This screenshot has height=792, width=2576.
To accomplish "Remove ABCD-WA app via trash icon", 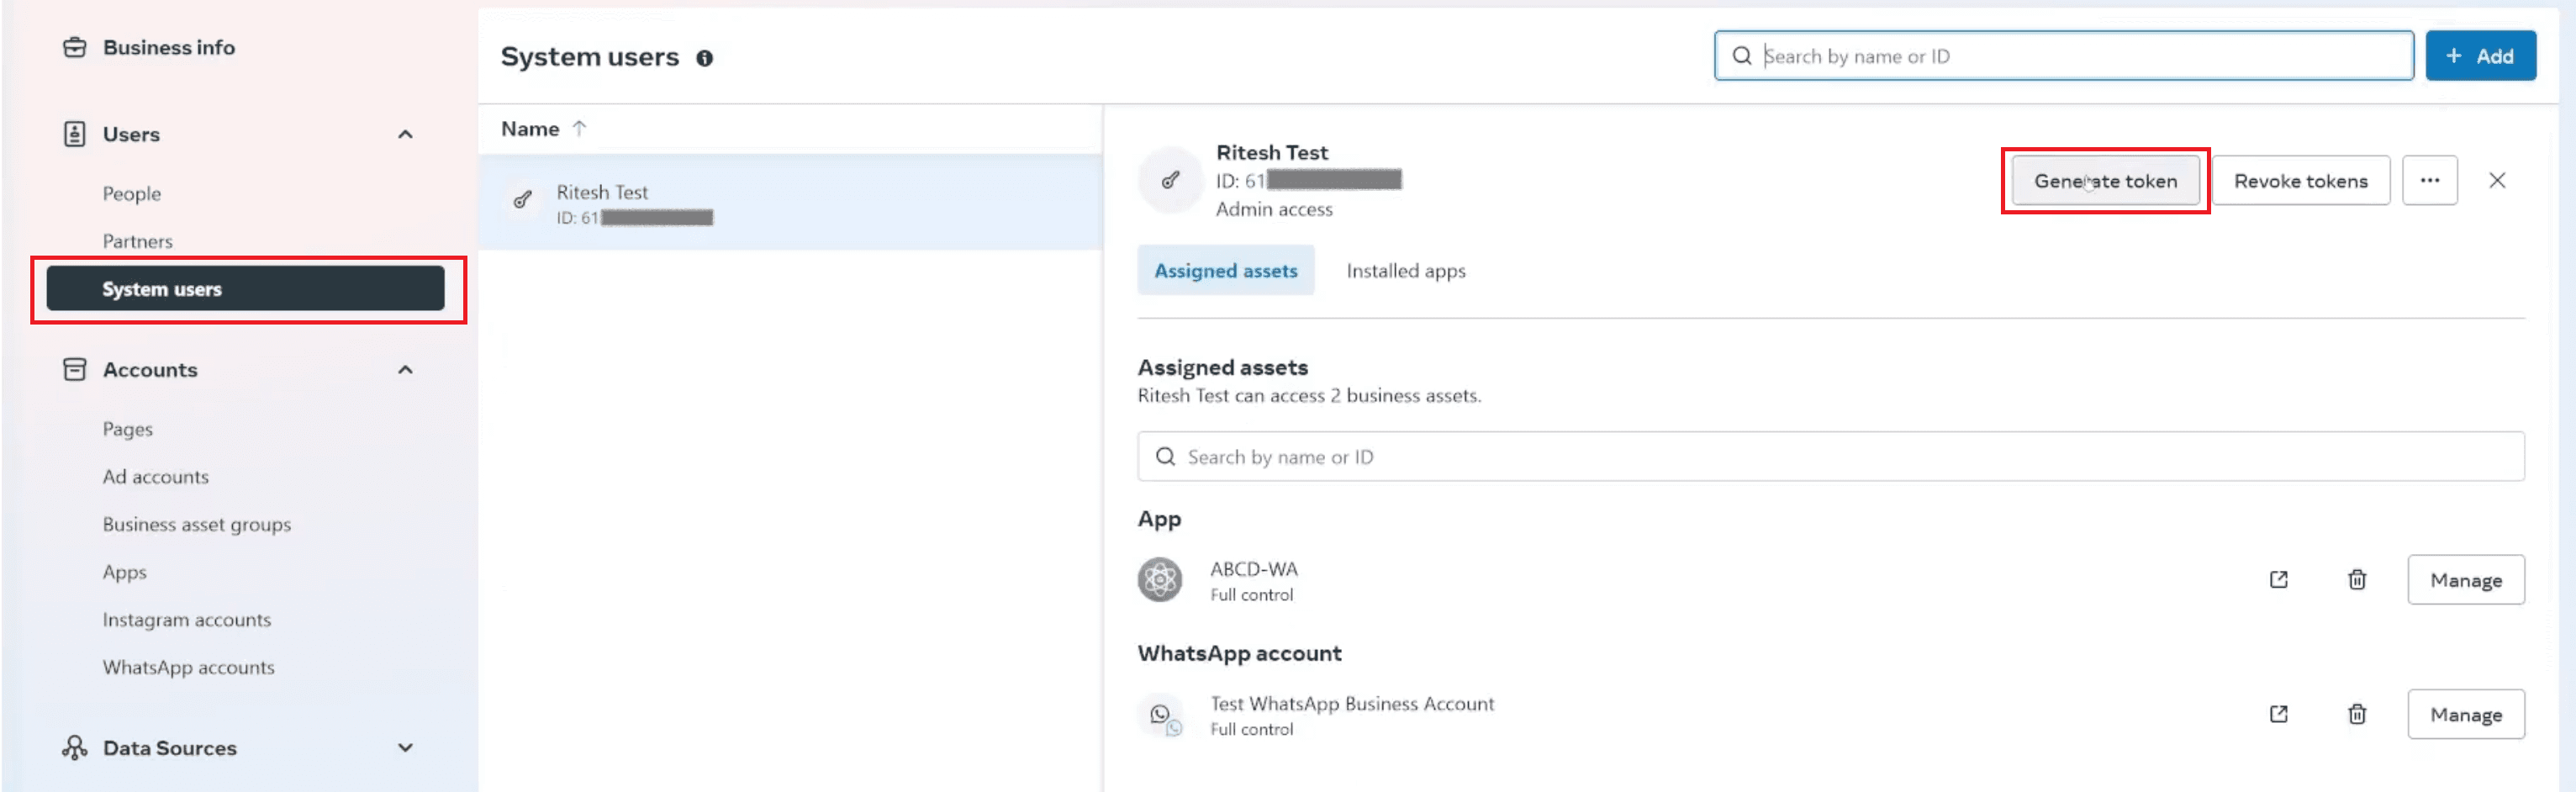I will pos(2356,580).
